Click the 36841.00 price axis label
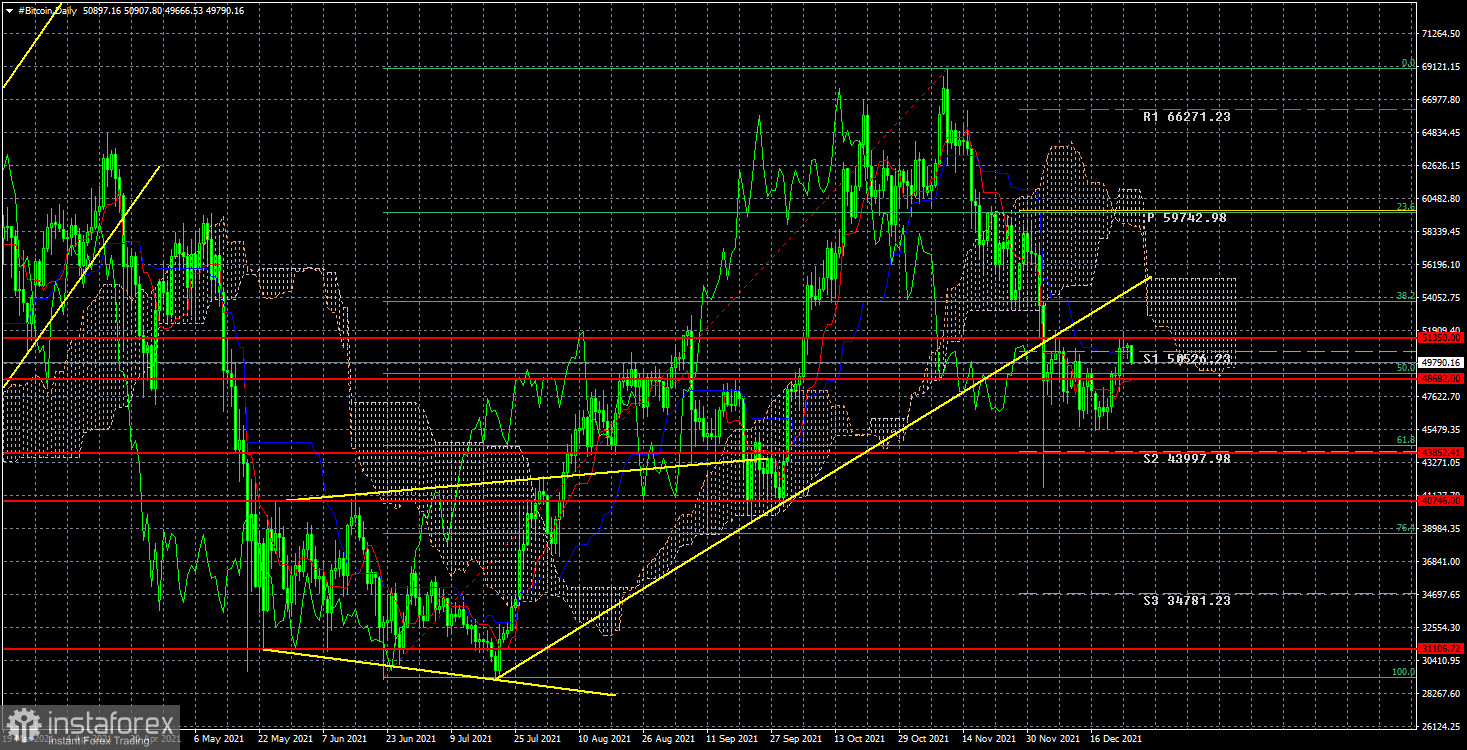This screenshot has height=750, width=1467. (x=1441, y=561)
